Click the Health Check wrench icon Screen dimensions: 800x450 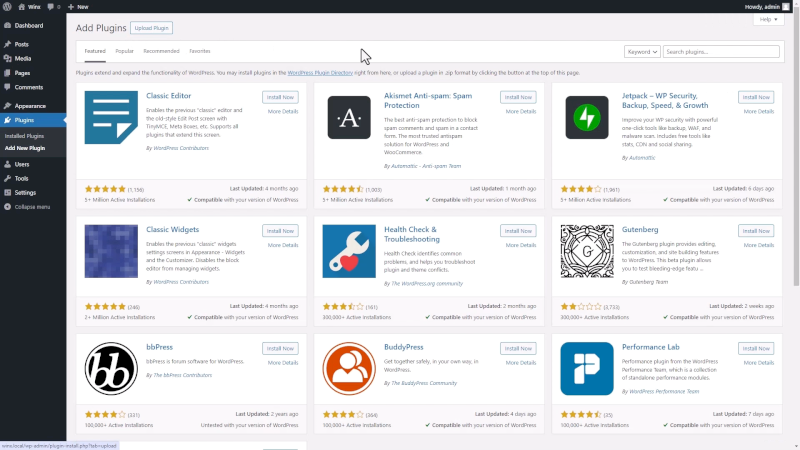[x=349, y=251]
